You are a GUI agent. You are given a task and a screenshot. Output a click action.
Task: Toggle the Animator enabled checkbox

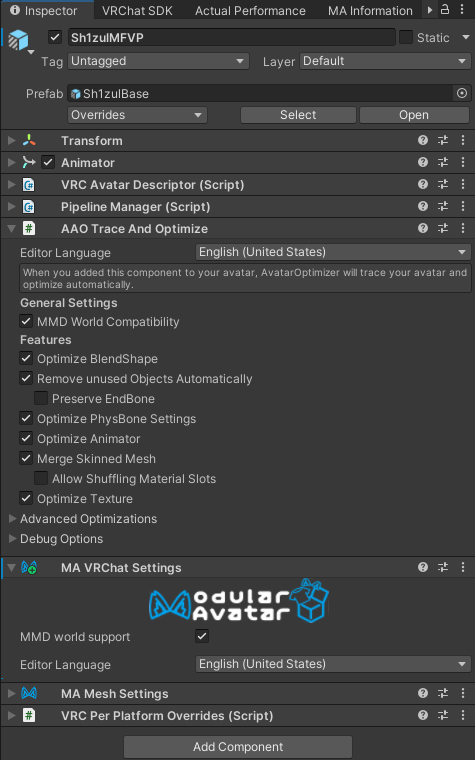point(48,162)
